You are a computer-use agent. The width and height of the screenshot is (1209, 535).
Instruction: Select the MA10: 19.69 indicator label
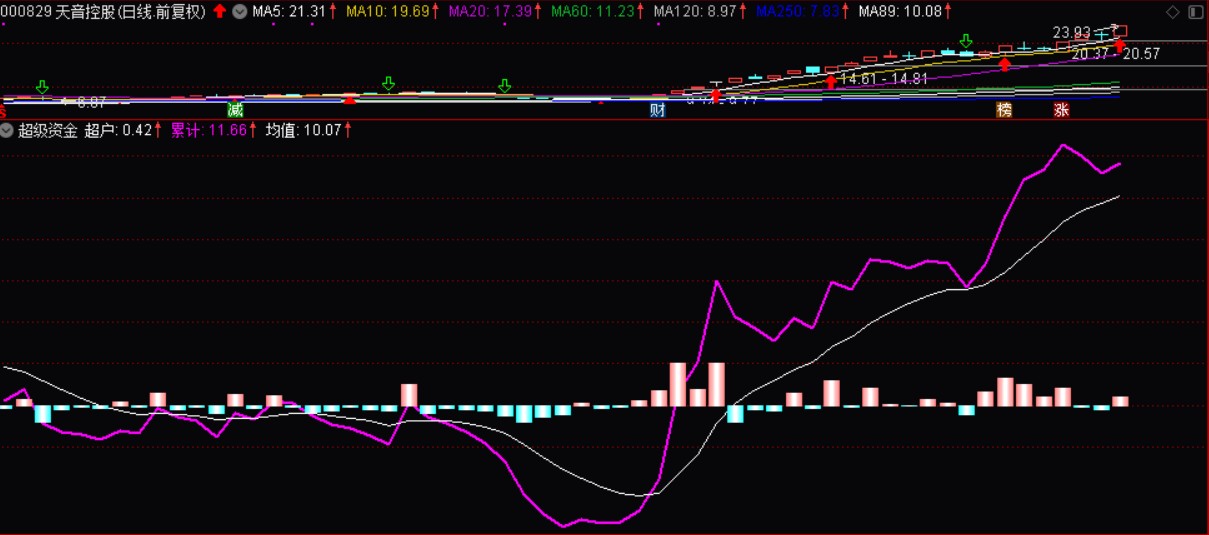point(388,12)
